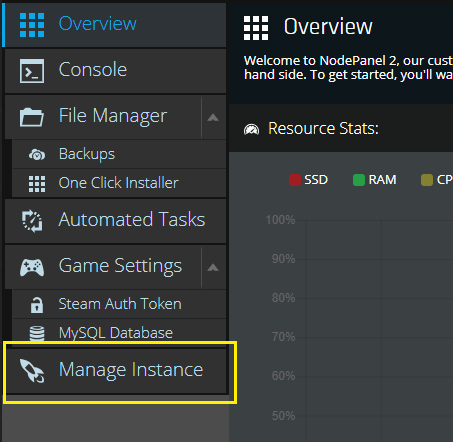Click the Game Settings gamepad icon
This screenshot has height=442, width=453.
click(32, 267)
